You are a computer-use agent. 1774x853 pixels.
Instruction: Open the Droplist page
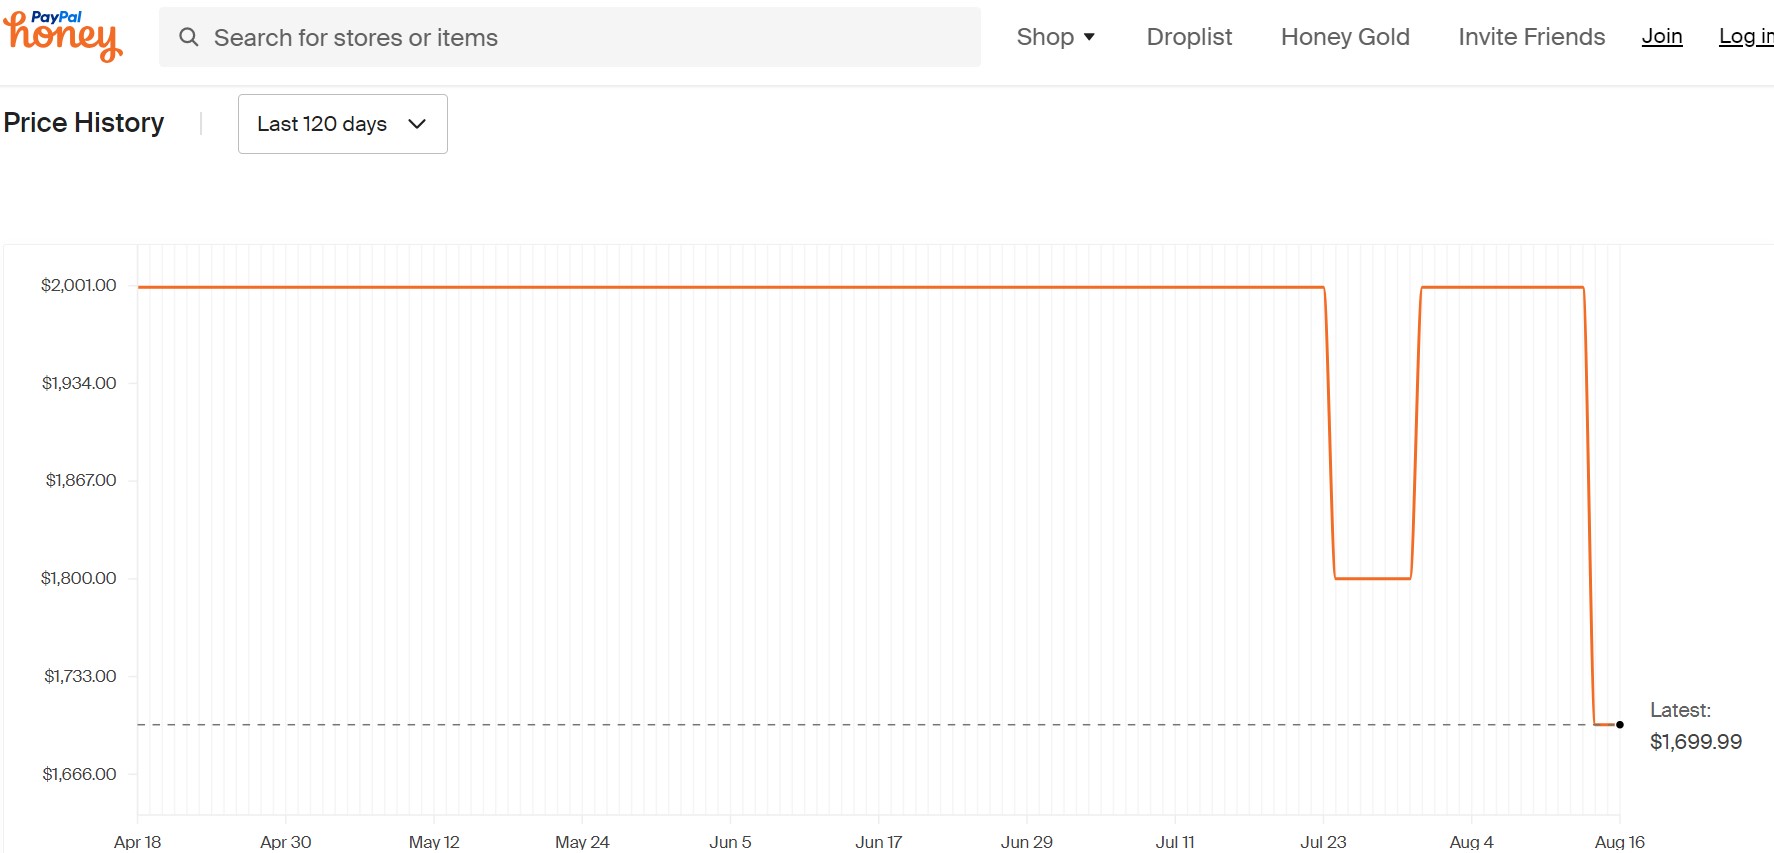(x=1189, y=37)
